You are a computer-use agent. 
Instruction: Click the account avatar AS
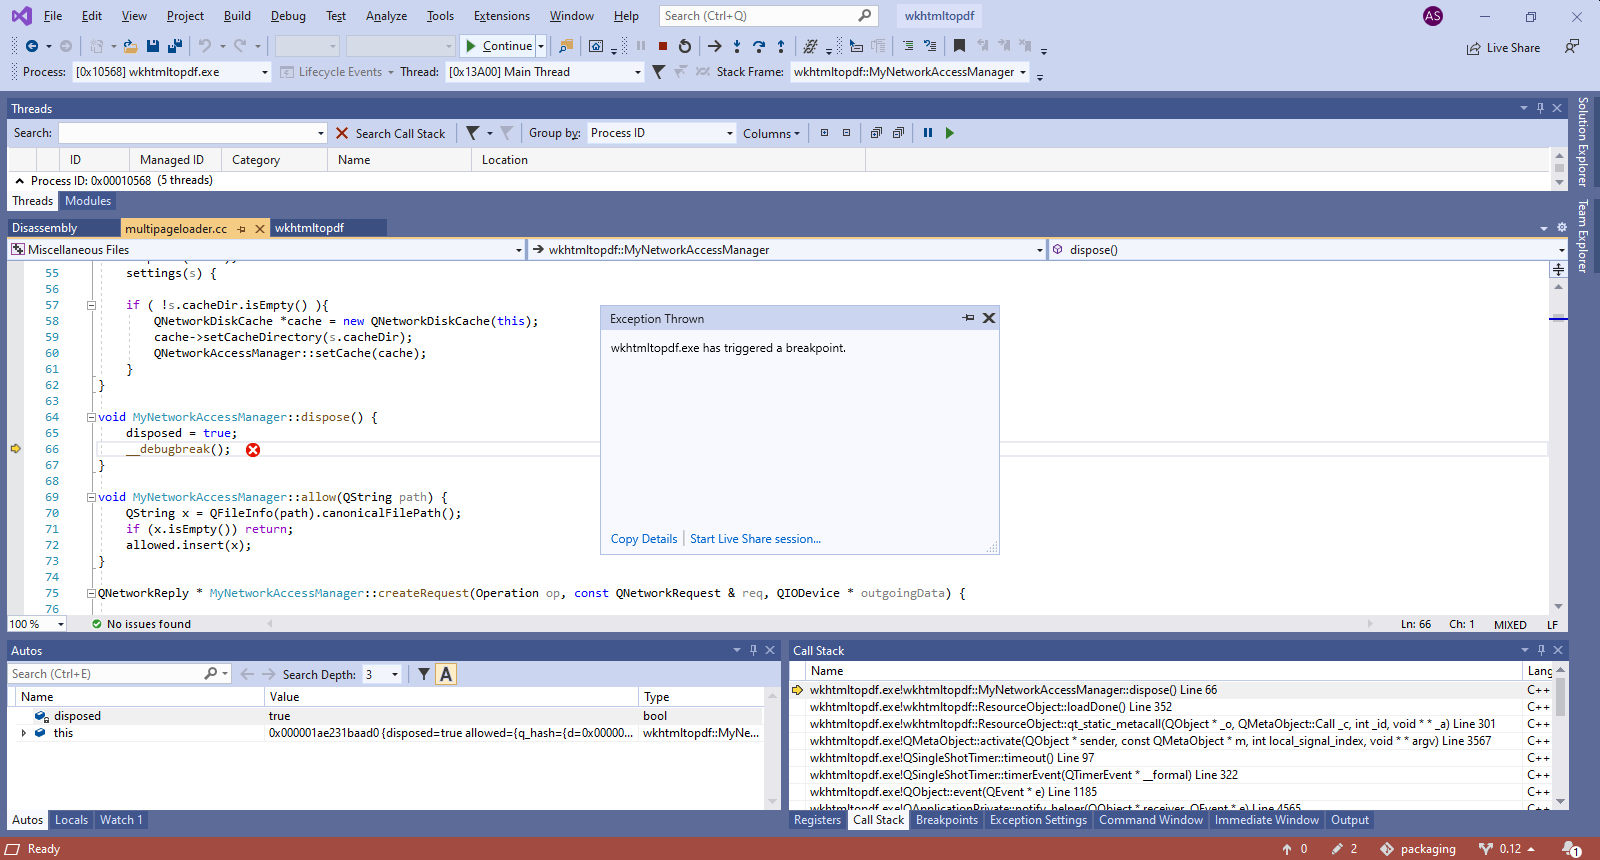pyautogui.click(x=1433, y=16)
